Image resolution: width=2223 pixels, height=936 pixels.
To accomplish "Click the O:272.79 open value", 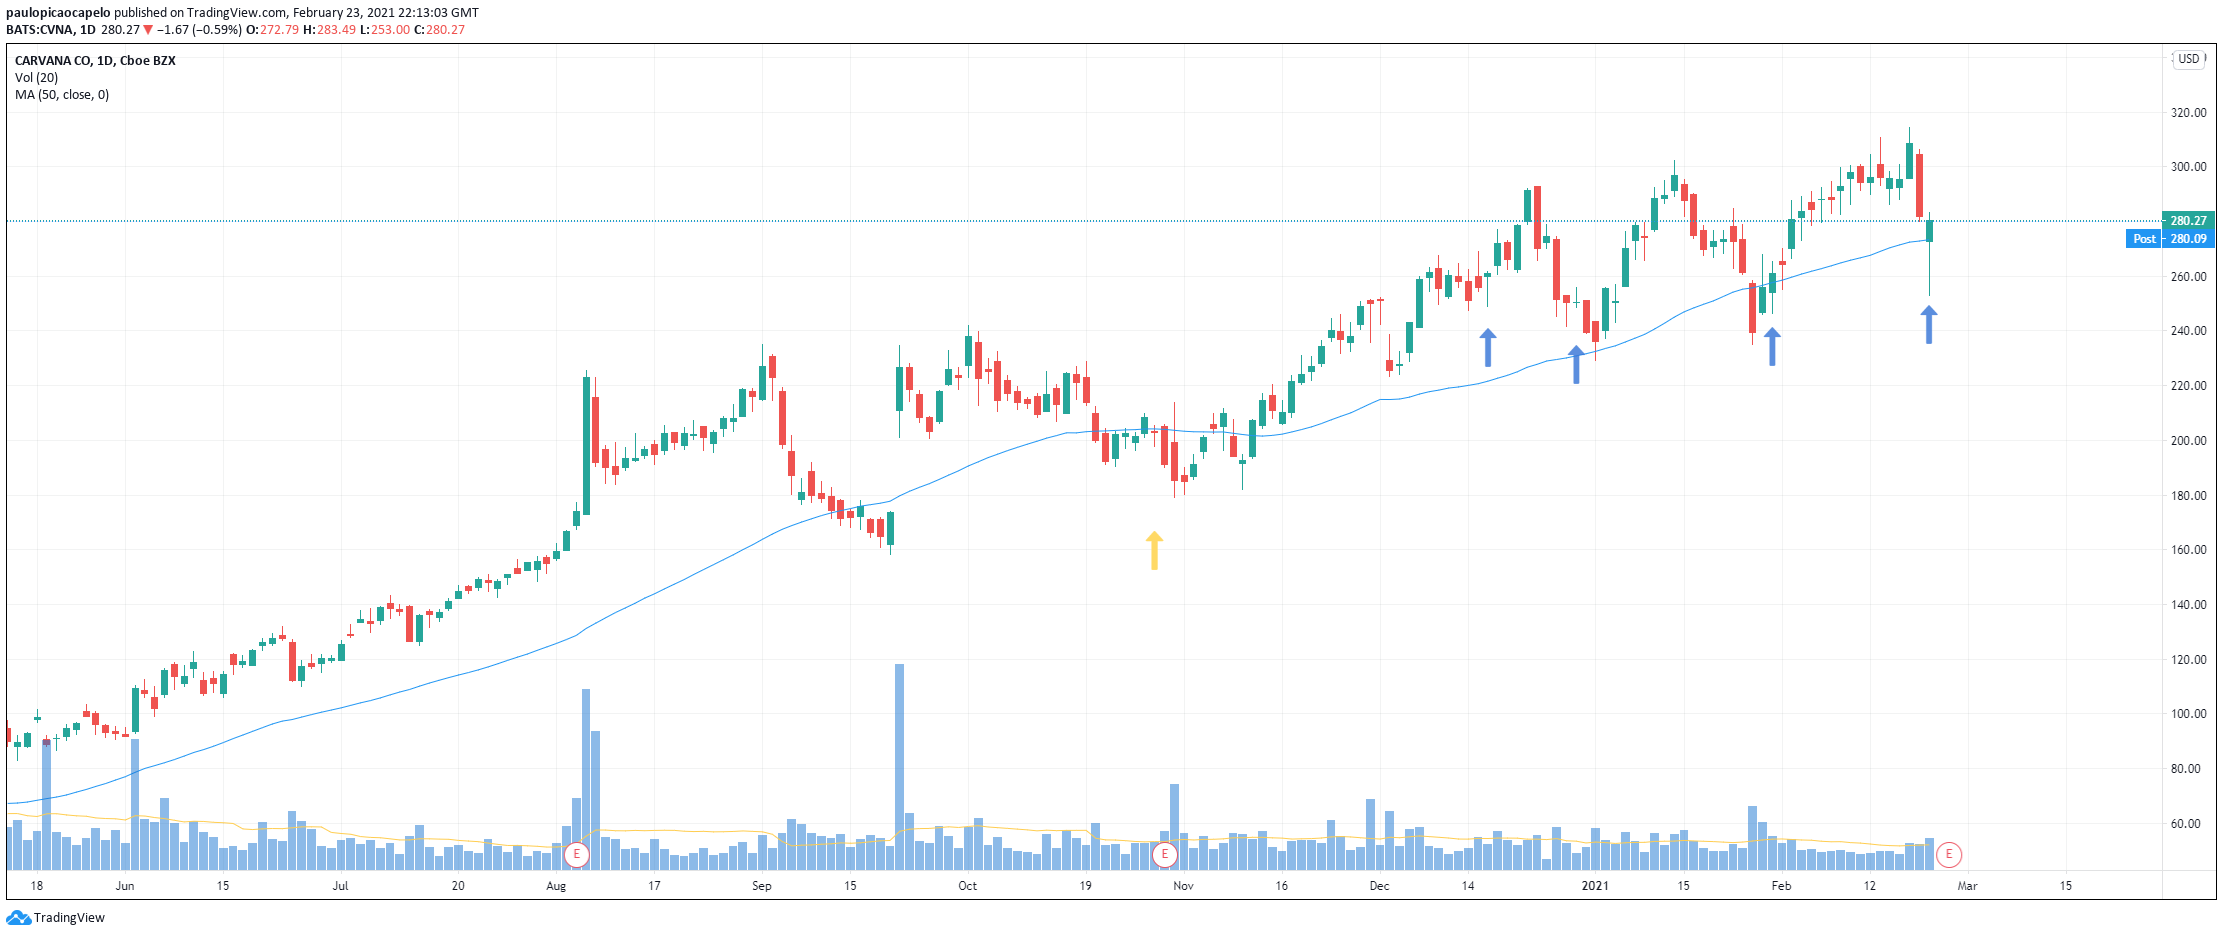I will pos(272,30).
